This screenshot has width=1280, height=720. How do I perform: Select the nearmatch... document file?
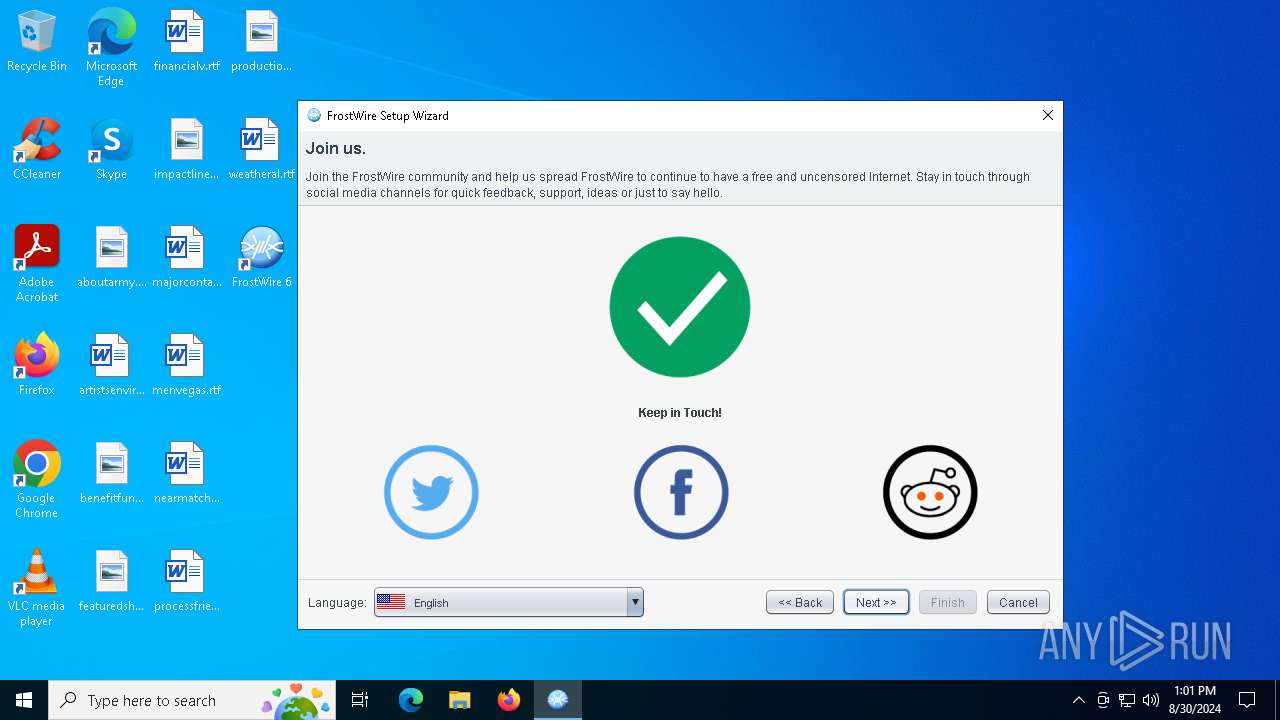(x=186, y=473)
